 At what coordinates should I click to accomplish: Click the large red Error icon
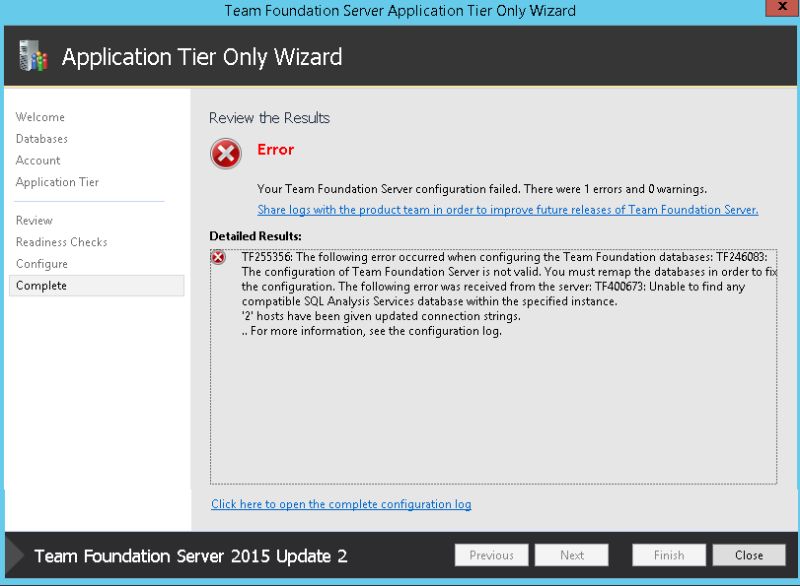tap(226, 153)
